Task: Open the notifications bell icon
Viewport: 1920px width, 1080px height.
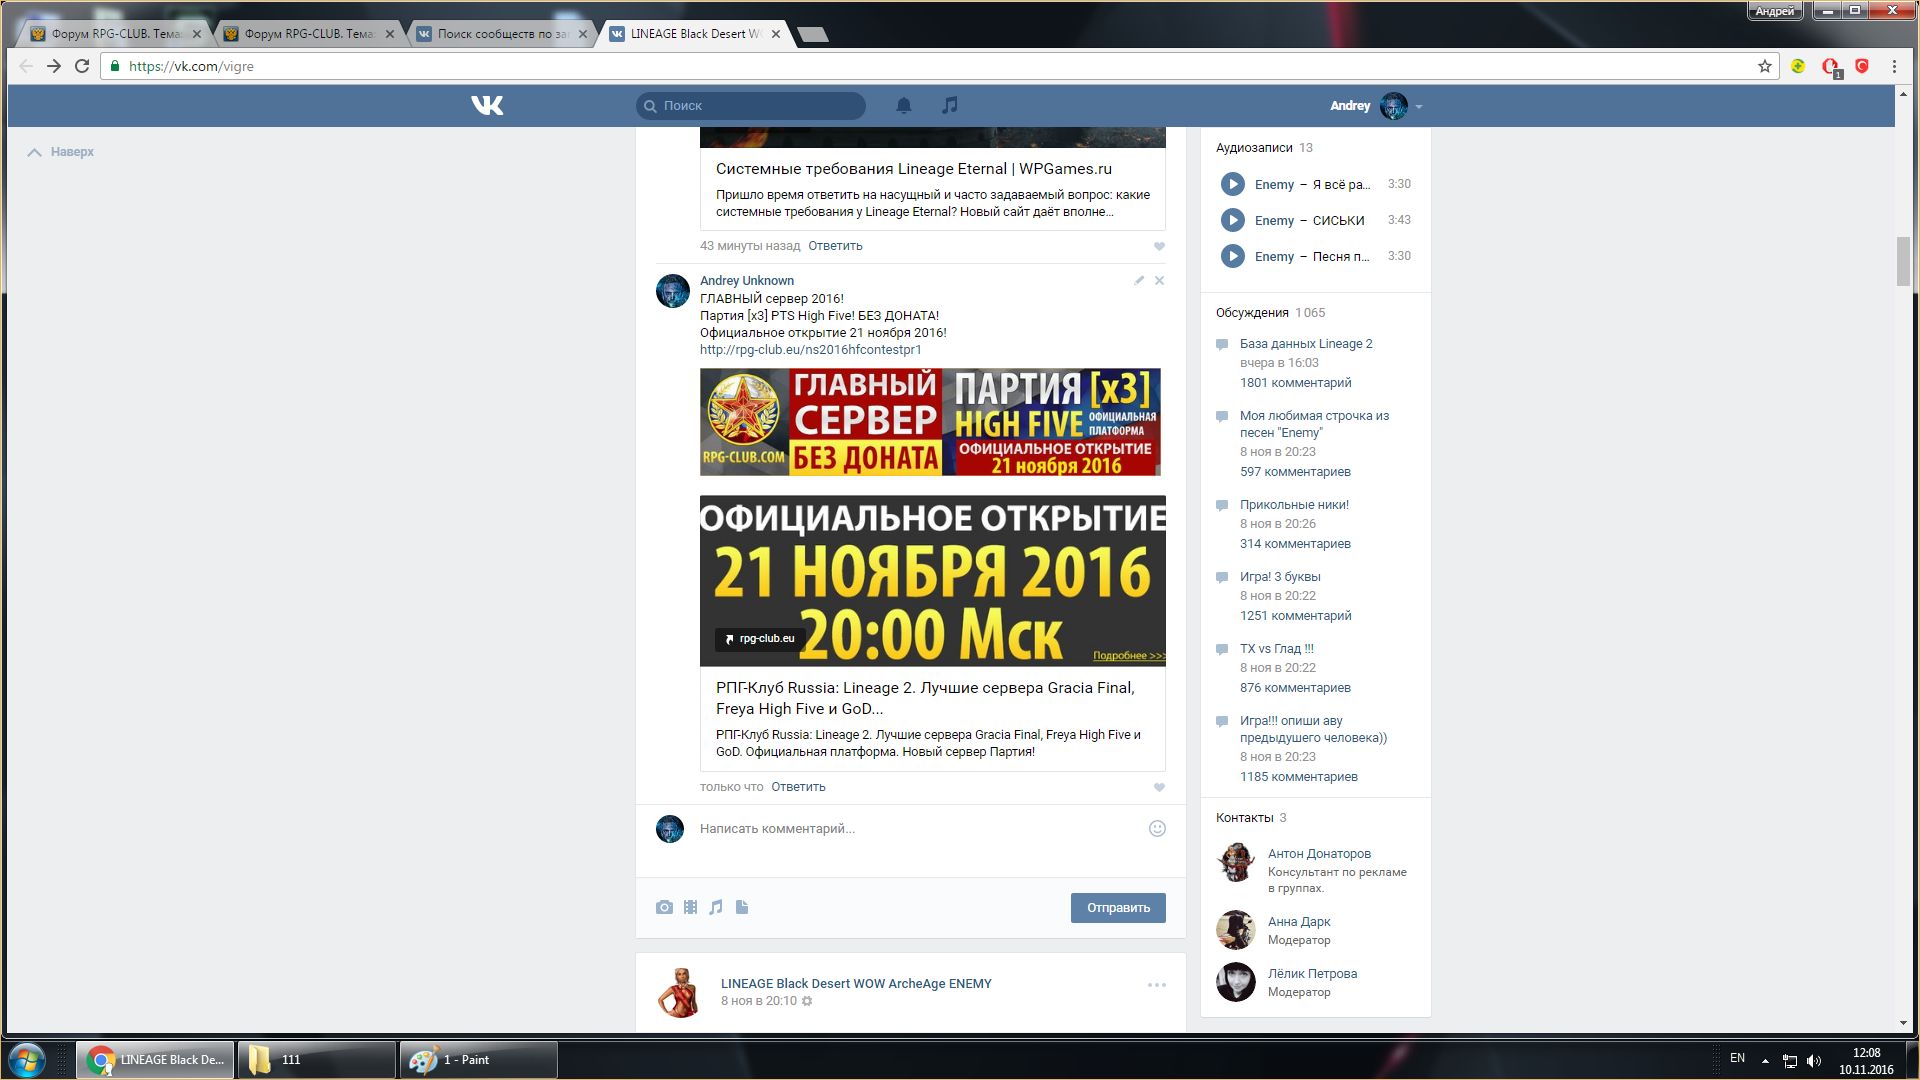Action: point(903,105)
